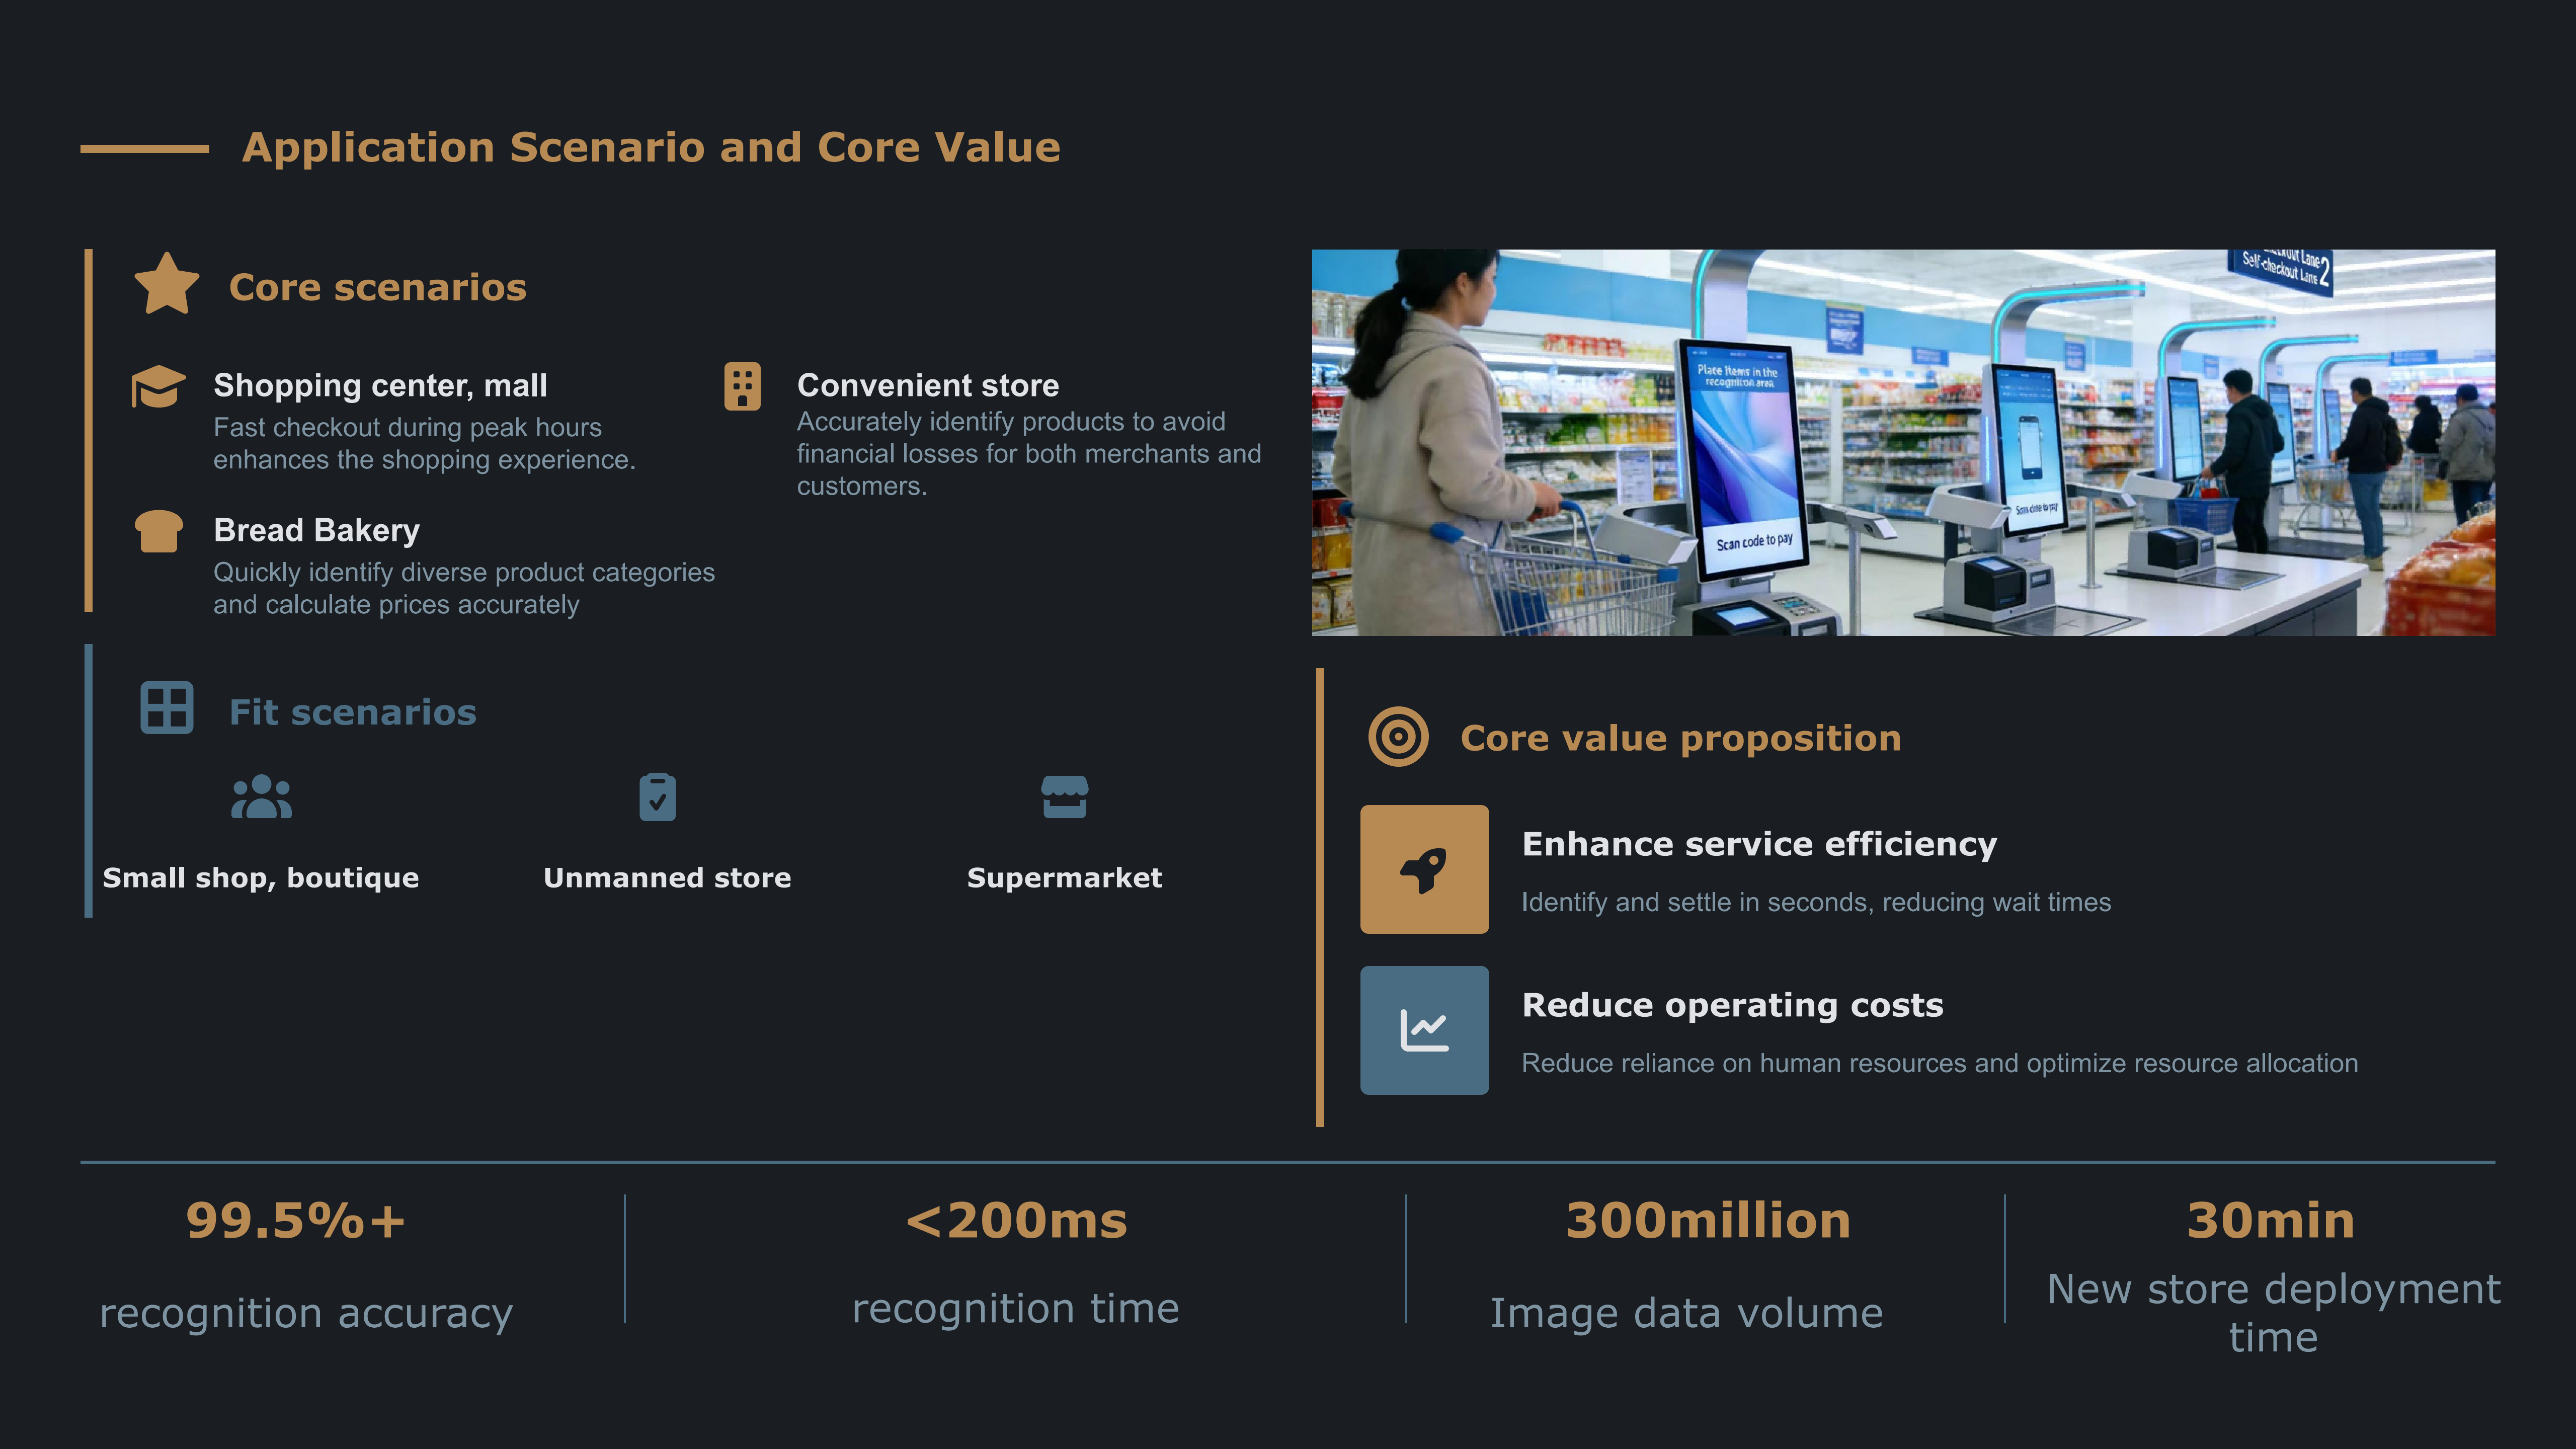This screenshot has height=1449, width=2576.
Task: Select the slide title Application Scenario and Core Value
Action: 651,148
